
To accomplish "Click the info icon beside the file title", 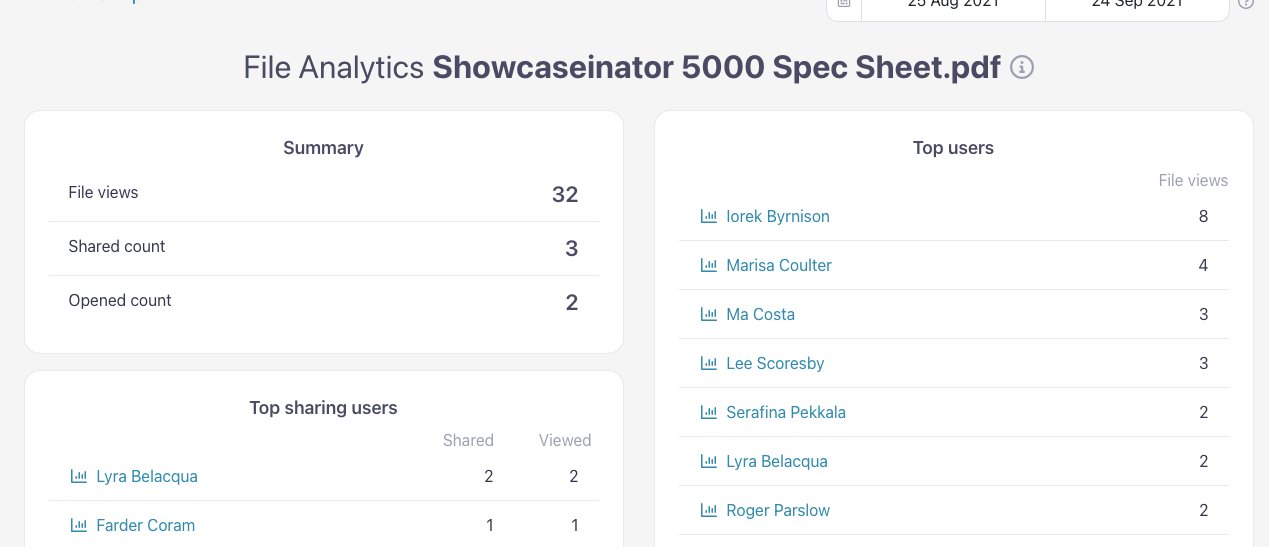I will coord(1021,68).
